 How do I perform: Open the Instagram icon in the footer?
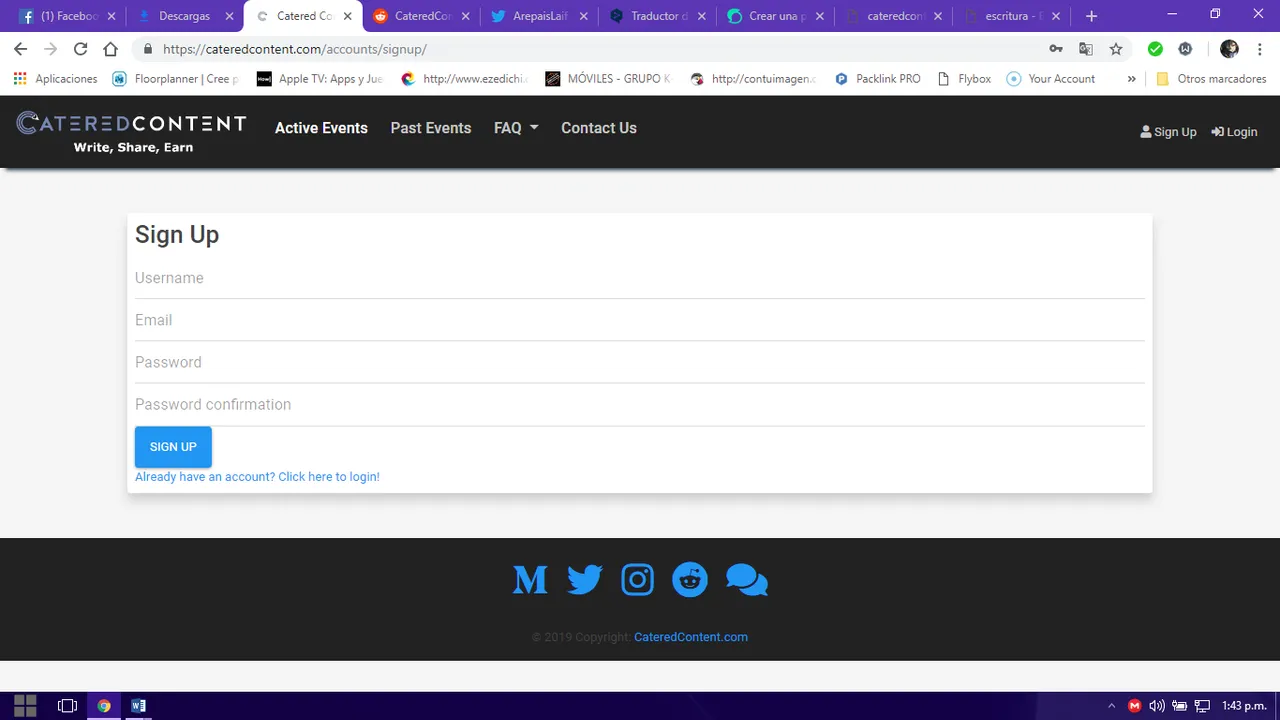(x=637, y=580)
